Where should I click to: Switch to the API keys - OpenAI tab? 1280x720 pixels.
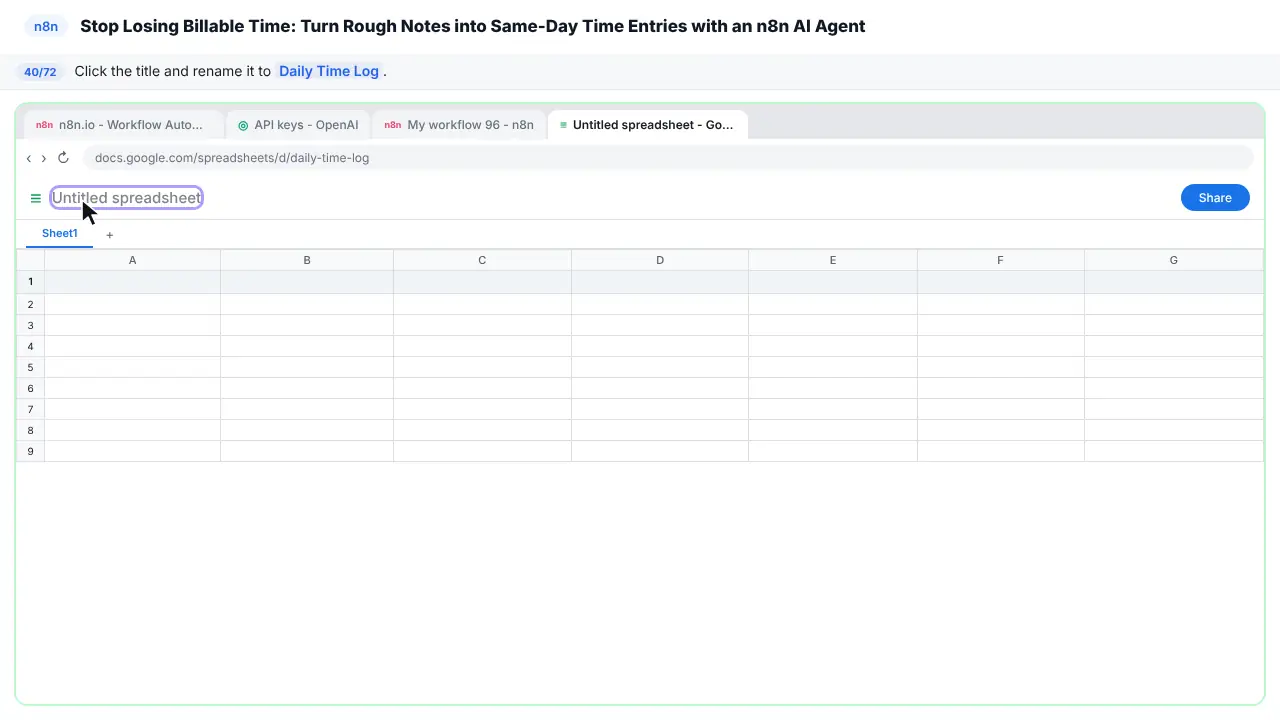click(x=298, y=125)
